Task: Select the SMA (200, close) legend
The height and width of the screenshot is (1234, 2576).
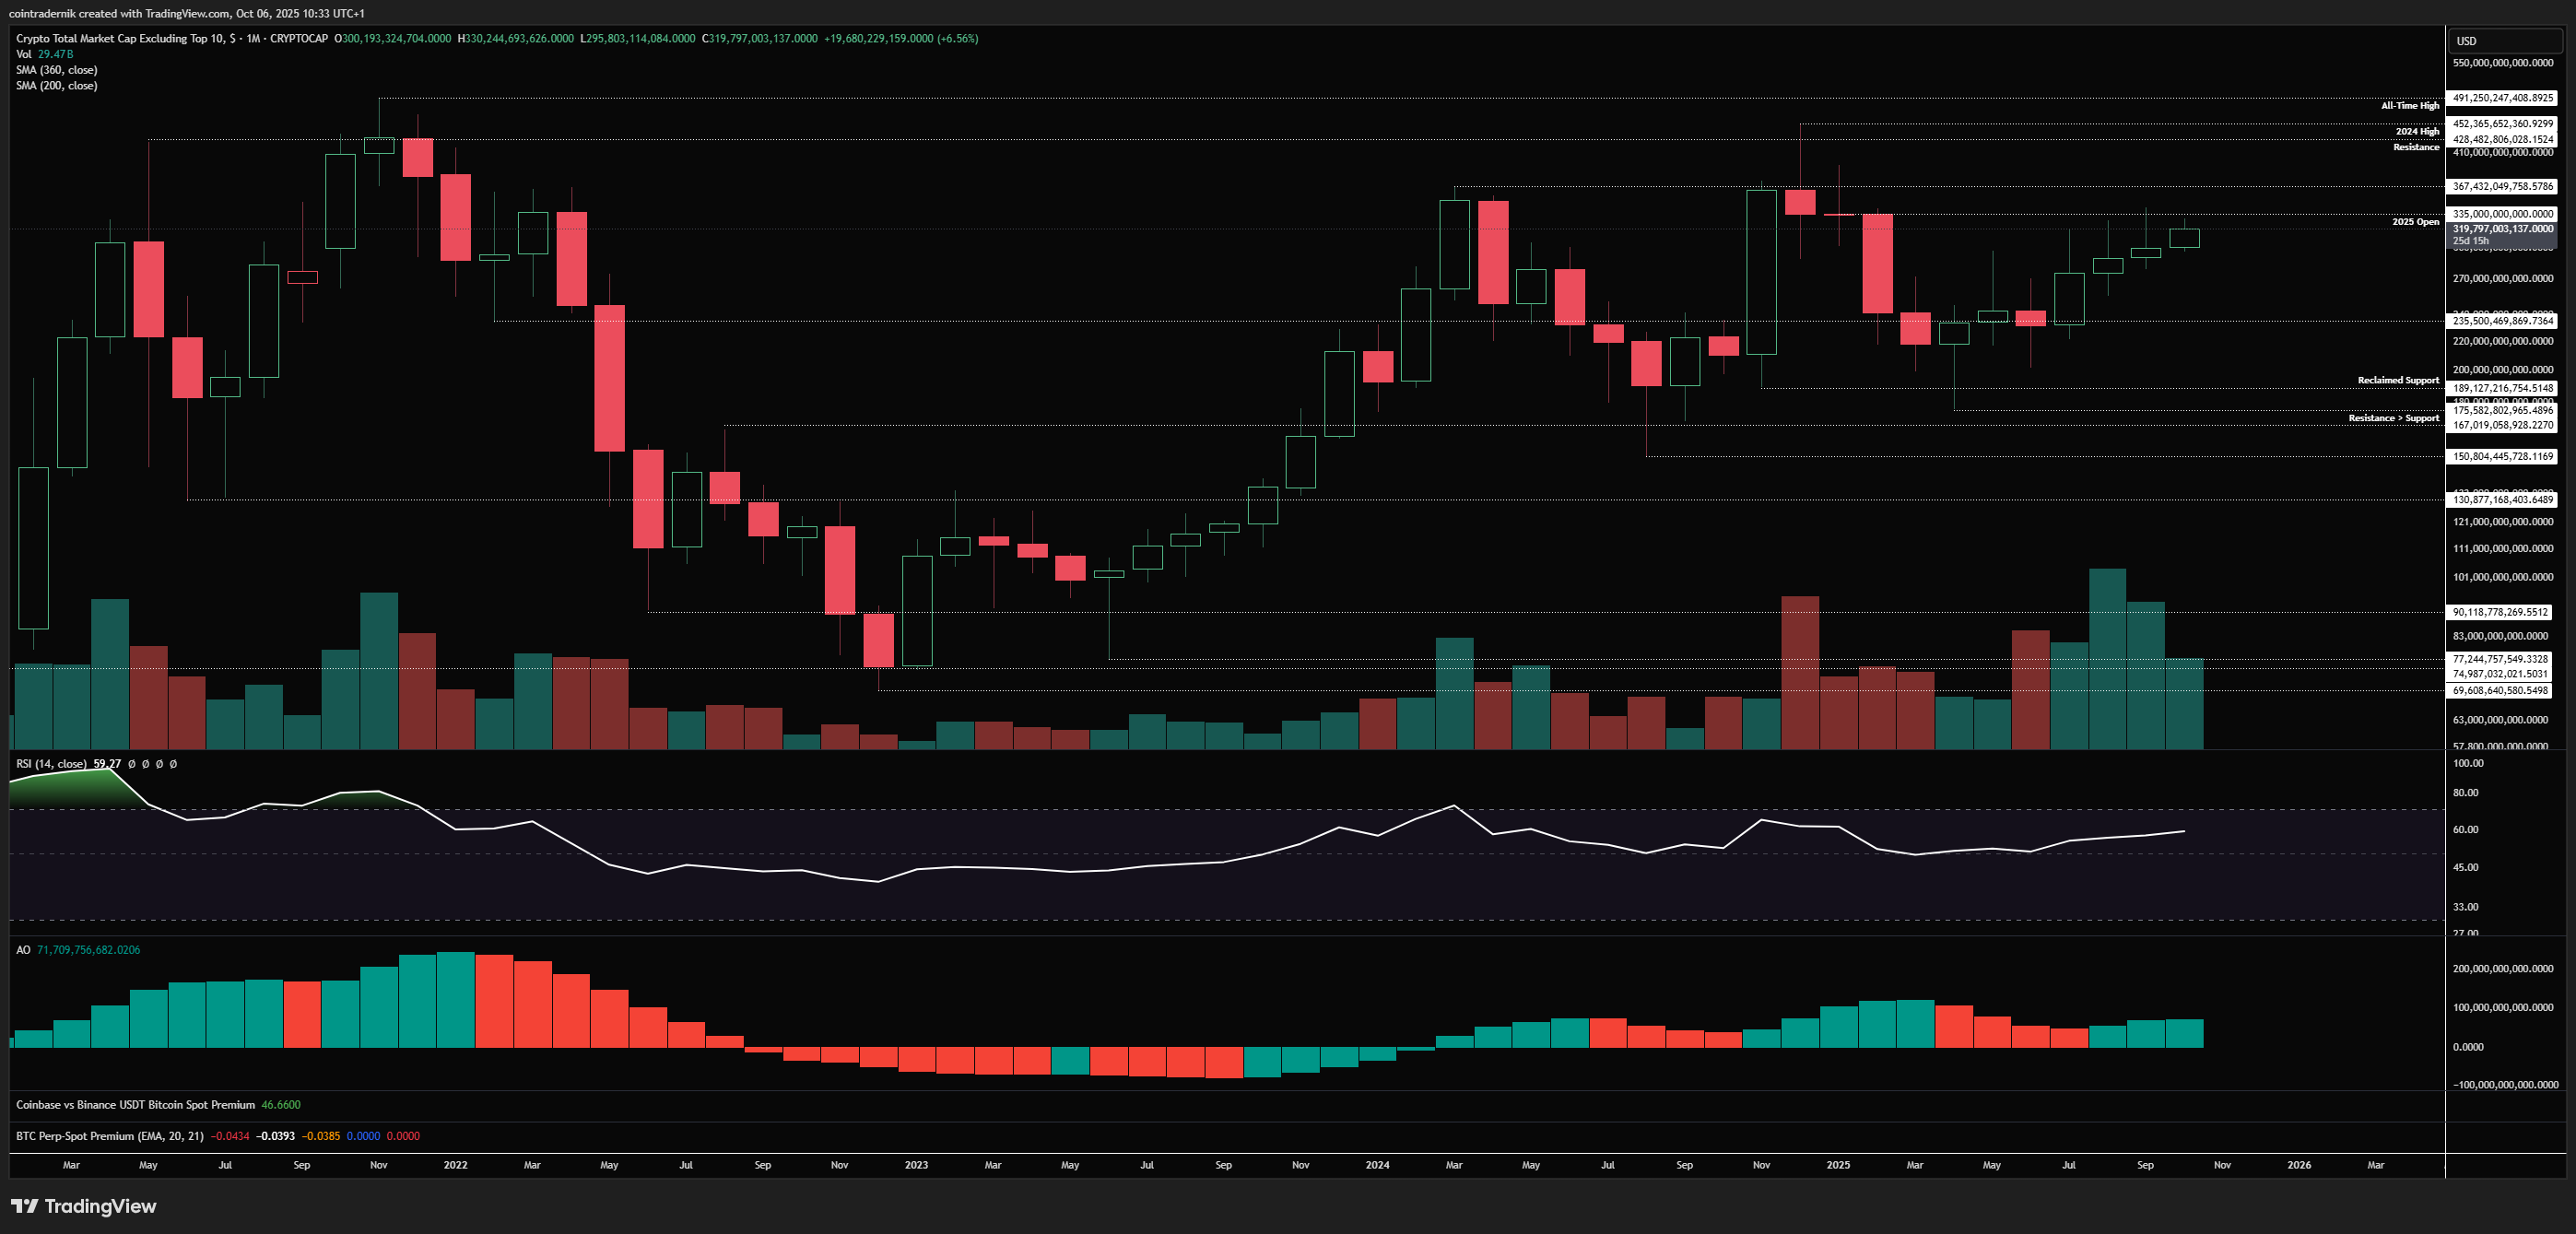Action: click(x=56, y=86)
